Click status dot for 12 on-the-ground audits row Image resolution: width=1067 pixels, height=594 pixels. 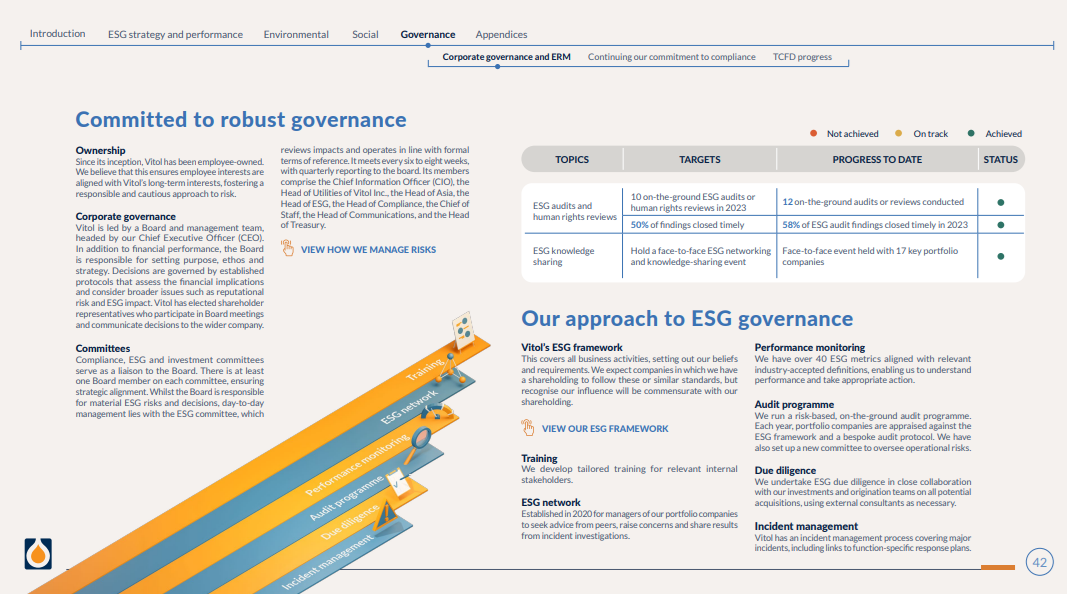tap(1000, 202)
